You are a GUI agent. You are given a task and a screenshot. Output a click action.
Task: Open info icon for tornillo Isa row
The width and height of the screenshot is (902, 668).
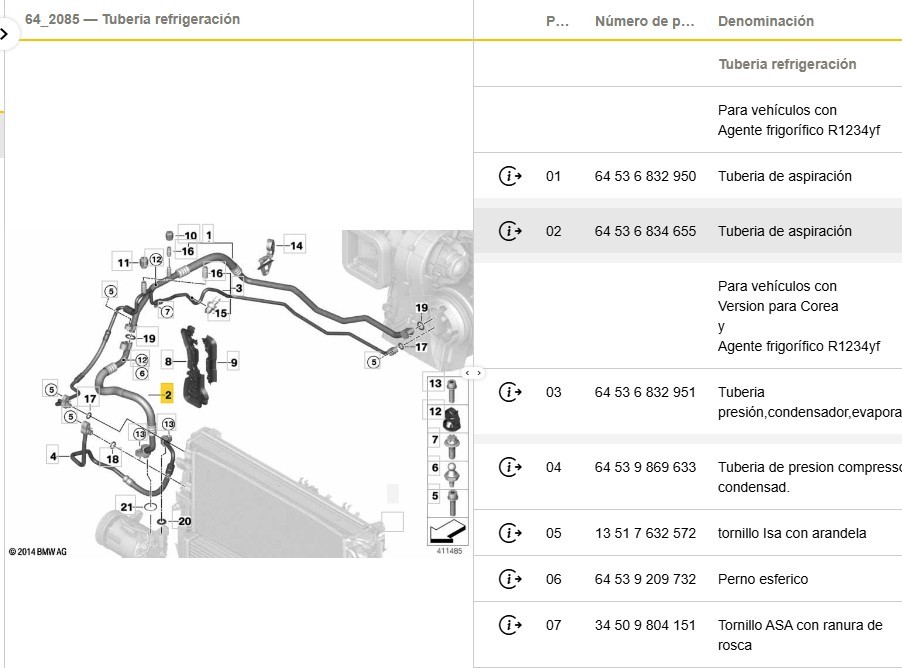point(510,533)
